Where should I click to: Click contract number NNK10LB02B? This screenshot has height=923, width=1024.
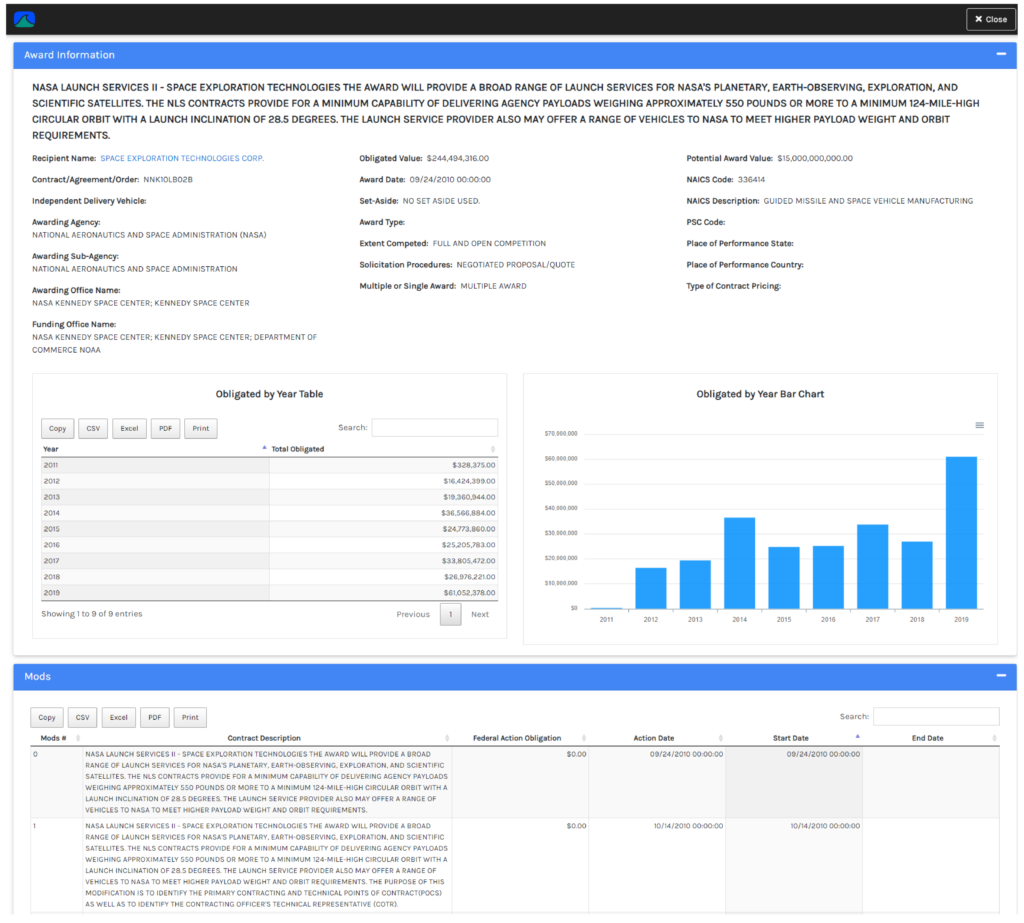[168, 180]
